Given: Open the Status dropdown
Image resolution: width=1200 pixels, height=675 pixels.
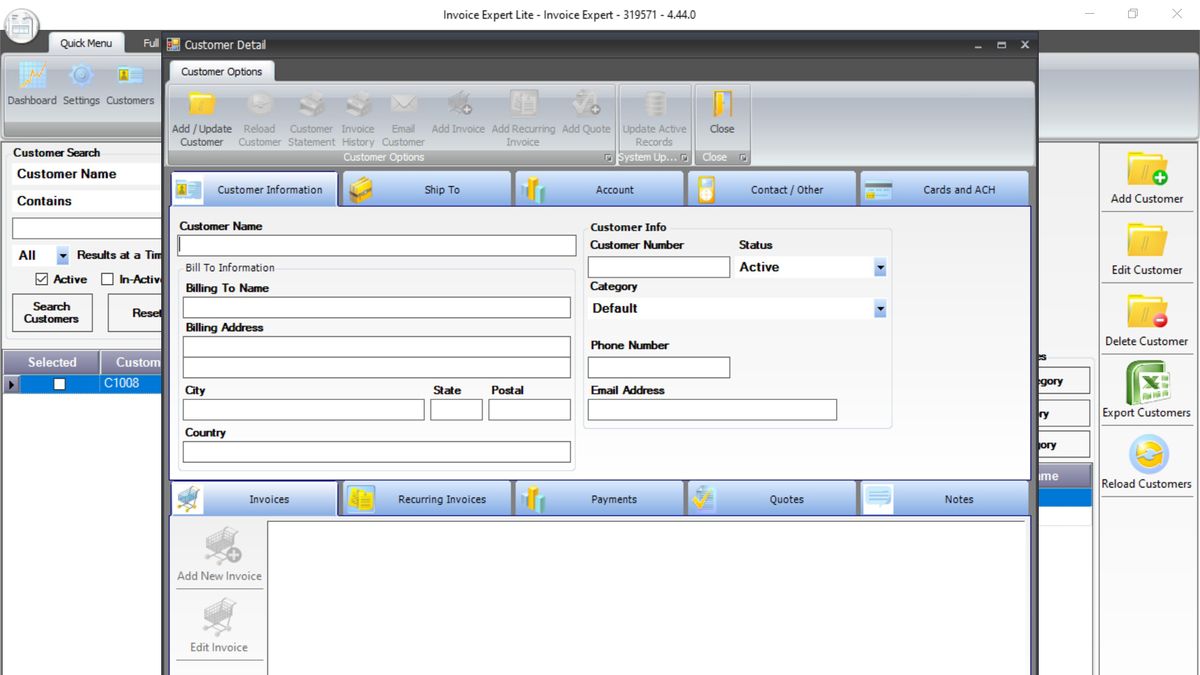Looking at the screenshot, I should (x=878, y=267).
